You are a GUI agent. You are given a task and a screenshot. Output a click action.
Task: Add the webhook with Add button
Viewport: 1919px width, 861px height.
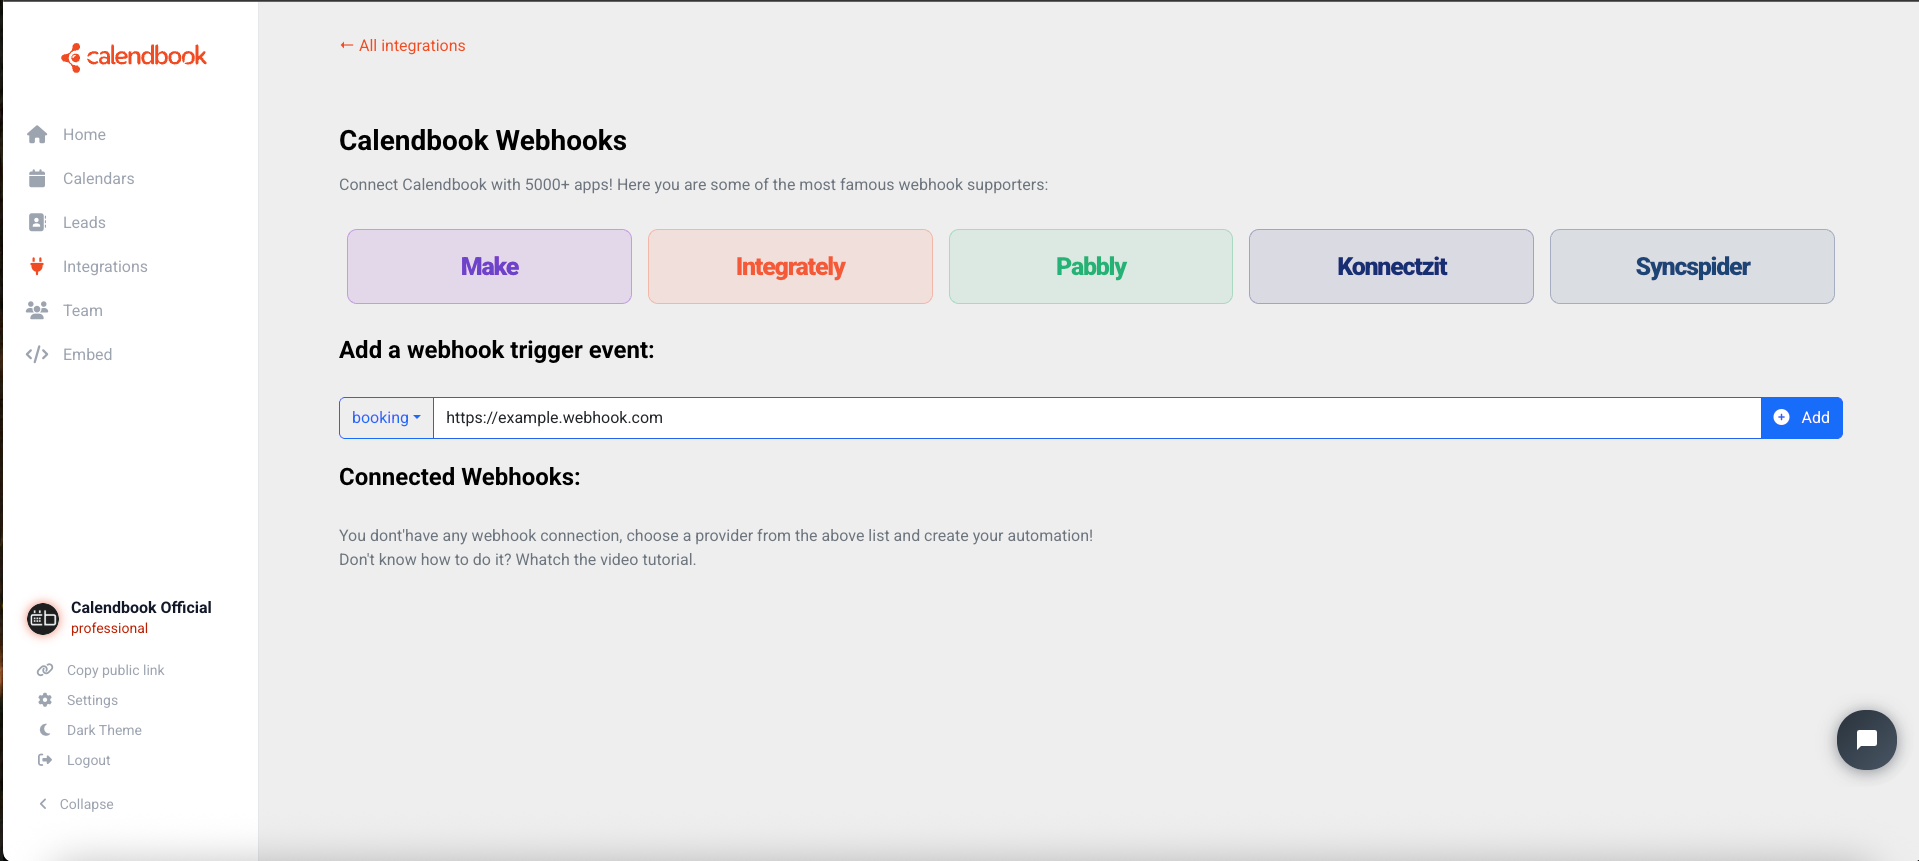1802,418
